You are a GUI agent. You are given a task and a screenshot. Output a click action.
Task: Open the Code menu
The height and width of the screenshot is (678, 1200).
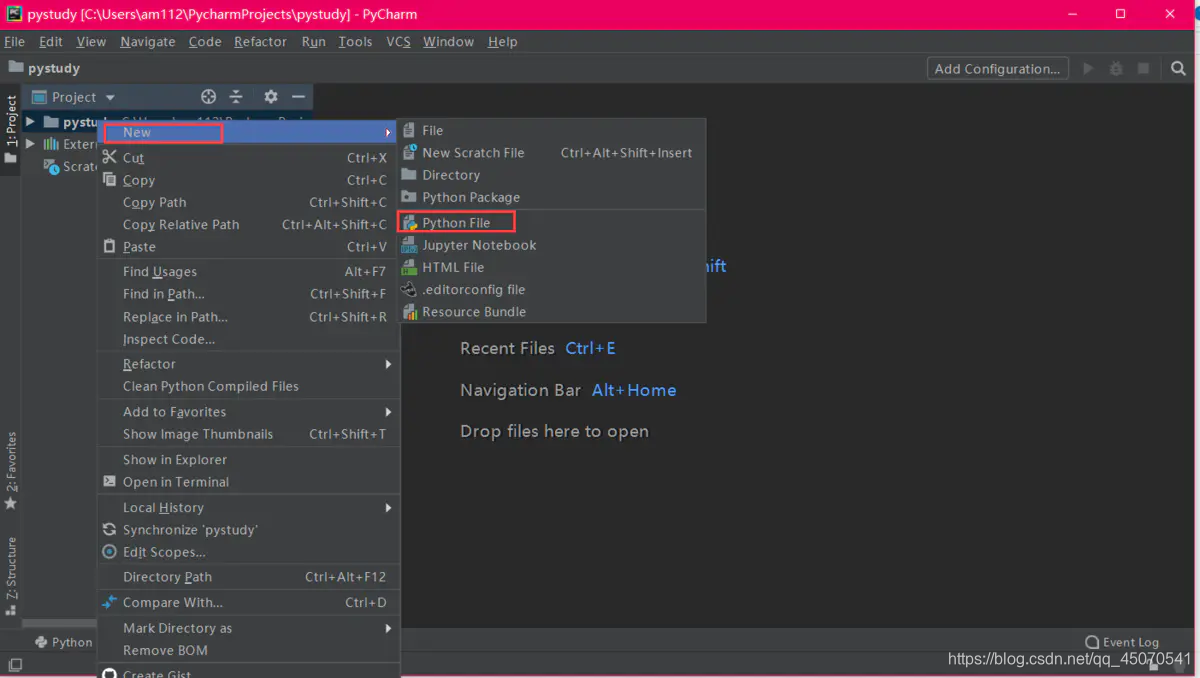(x=205, y=41)
